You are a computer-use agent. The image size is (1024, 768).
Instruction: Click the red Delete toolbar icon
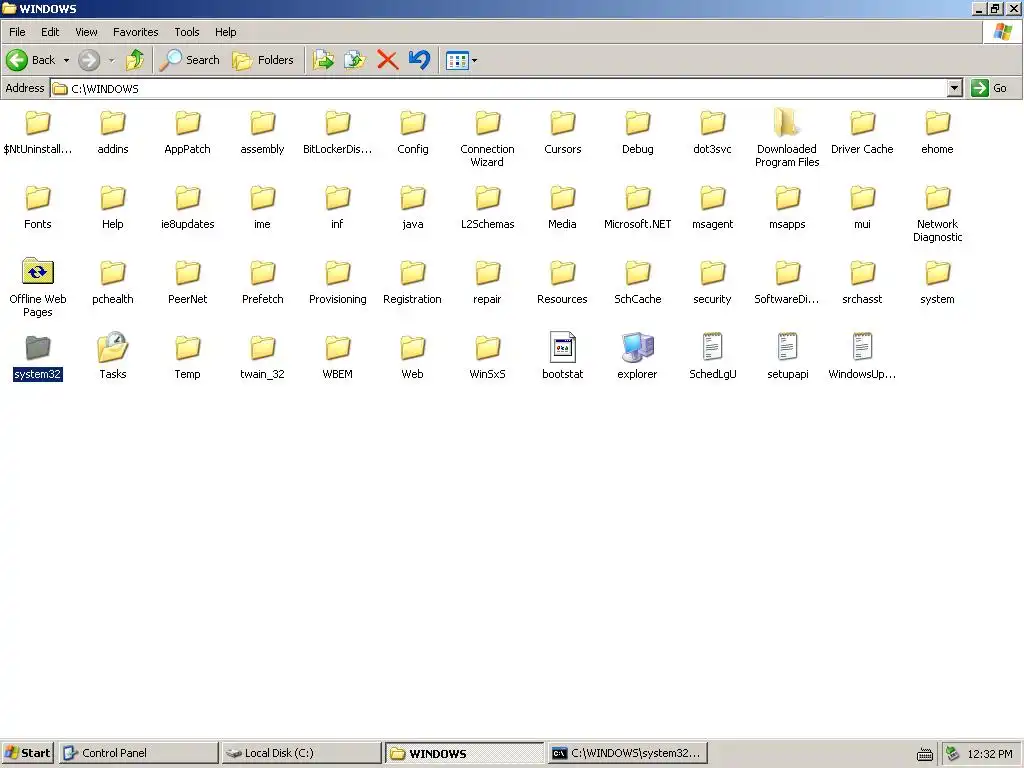click(x=387, y=60)
